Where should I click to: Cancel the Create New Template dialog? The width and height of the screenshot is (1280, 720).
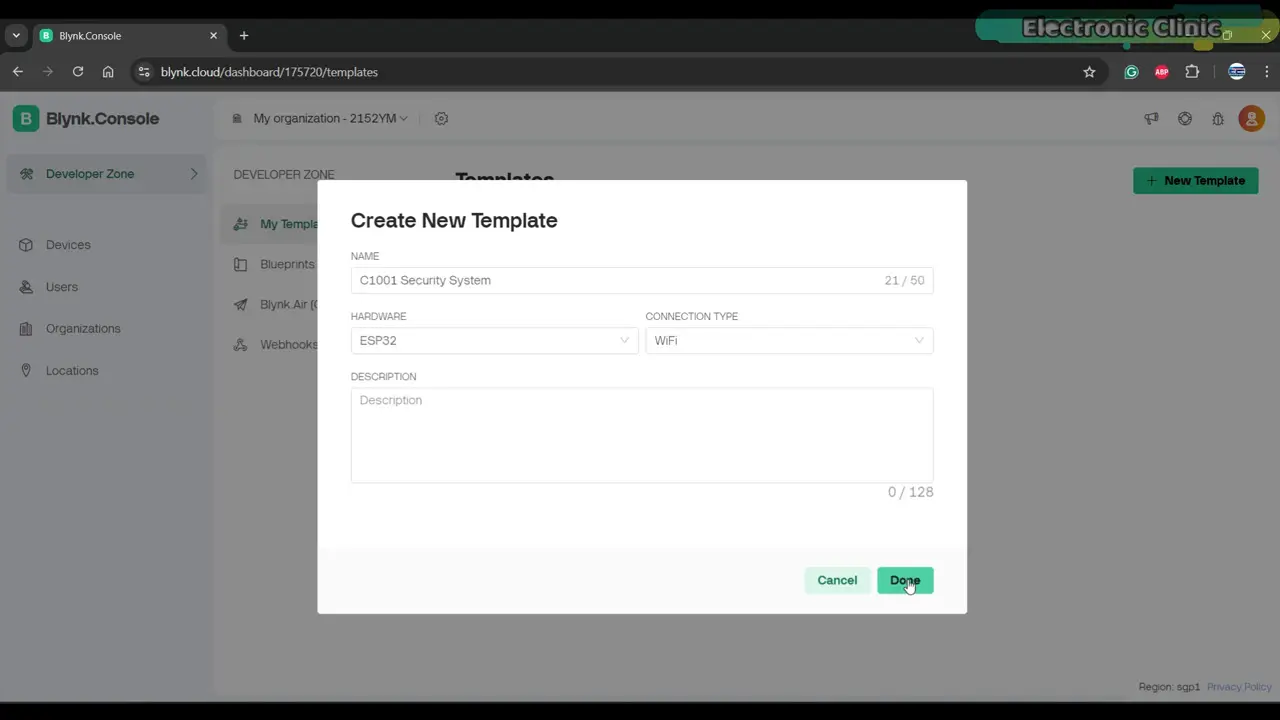pos(837,580)
